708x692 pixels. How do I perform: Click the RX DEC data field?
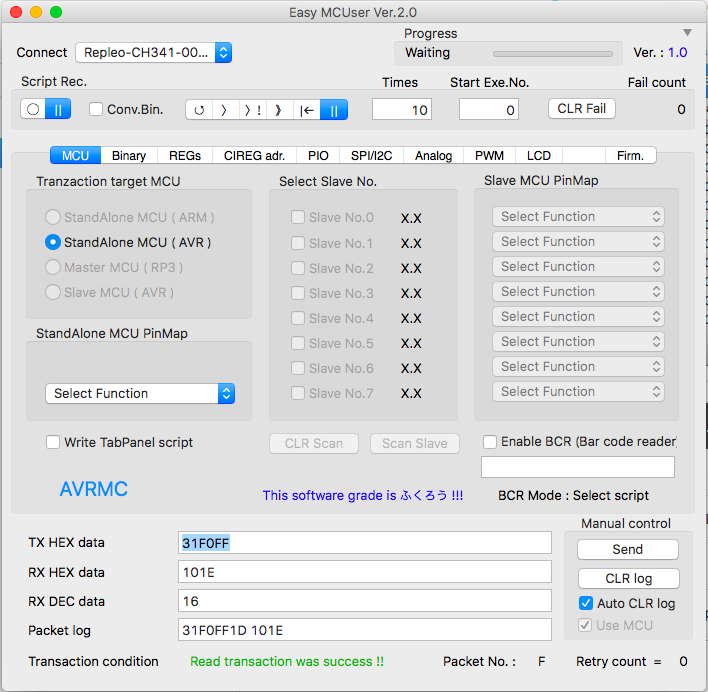tap(365, 601)
